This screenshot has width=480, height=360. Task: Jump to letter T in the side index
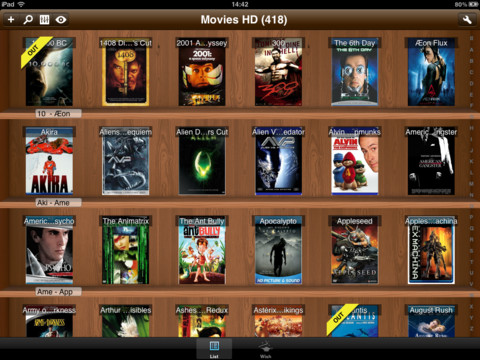click(x=471, y=262)
